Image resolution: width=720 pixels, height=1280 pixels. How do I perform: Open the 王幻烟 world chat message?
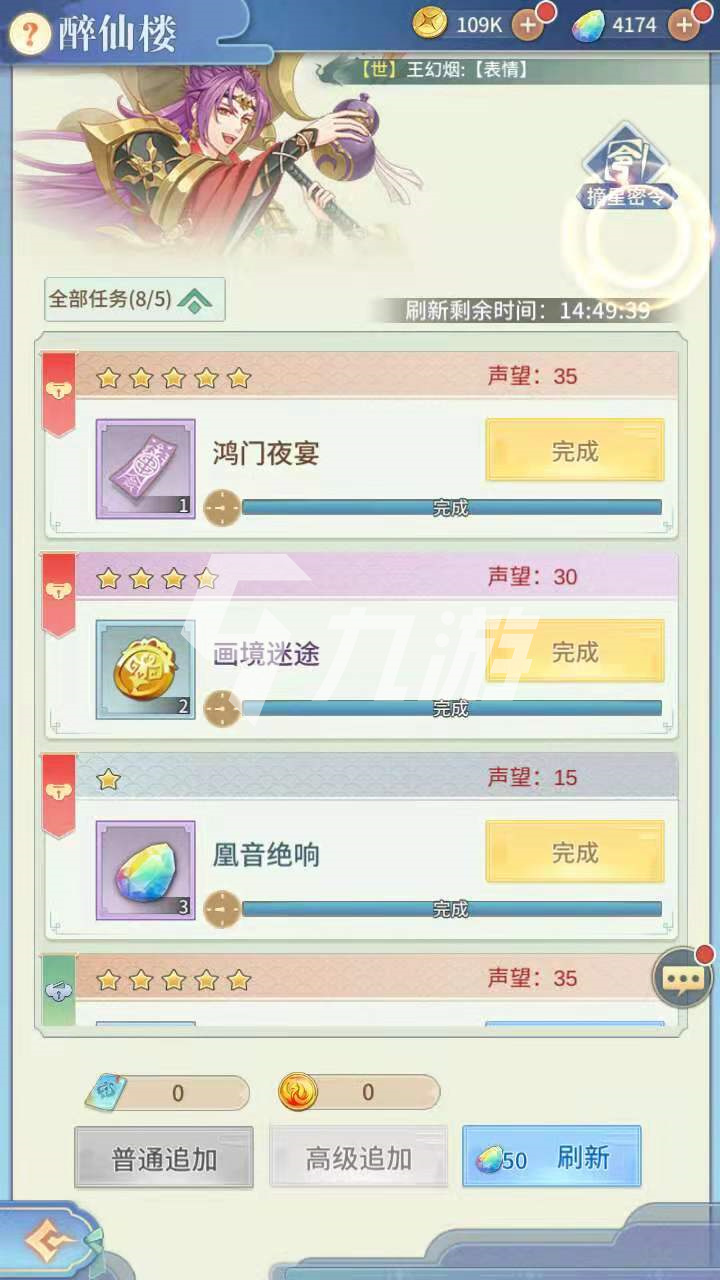445,70
